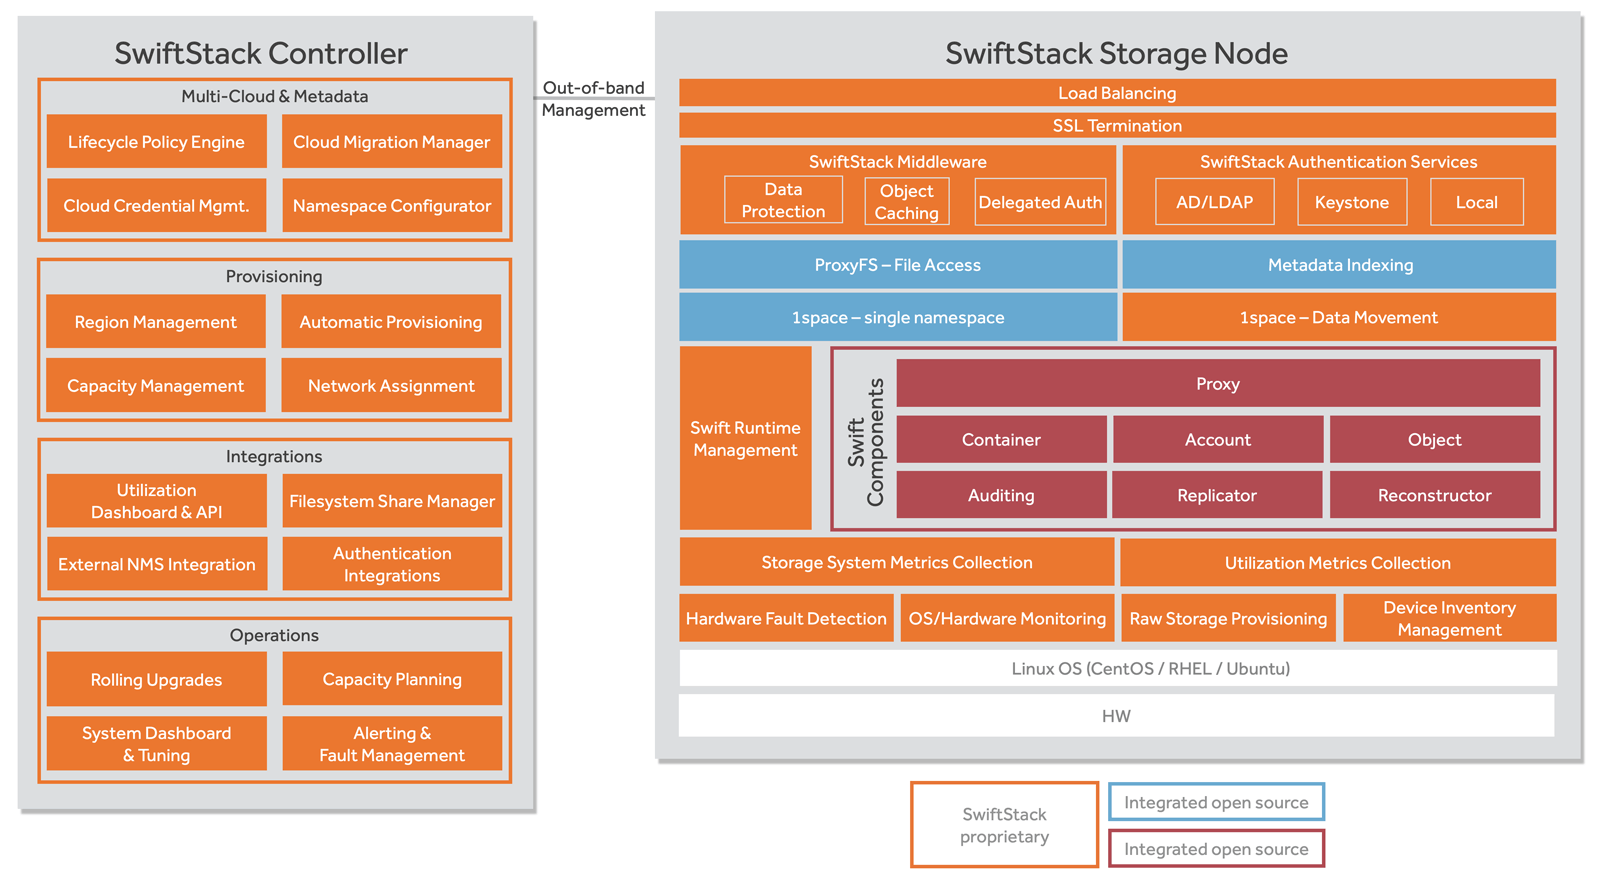Select 1space – Data Movement block
The width and height of the screenshot is (1600, 881).
pos(1340,317)
